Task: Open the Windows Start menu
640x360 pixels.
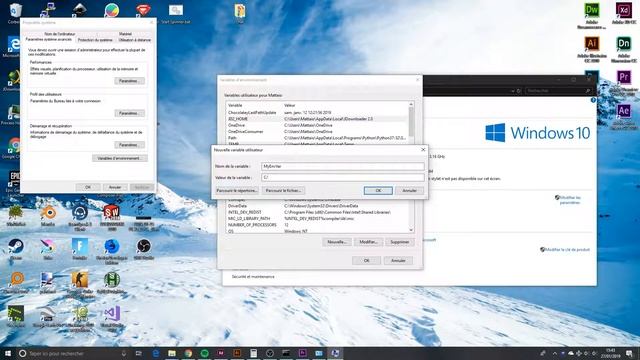Action: coord(7,353)
